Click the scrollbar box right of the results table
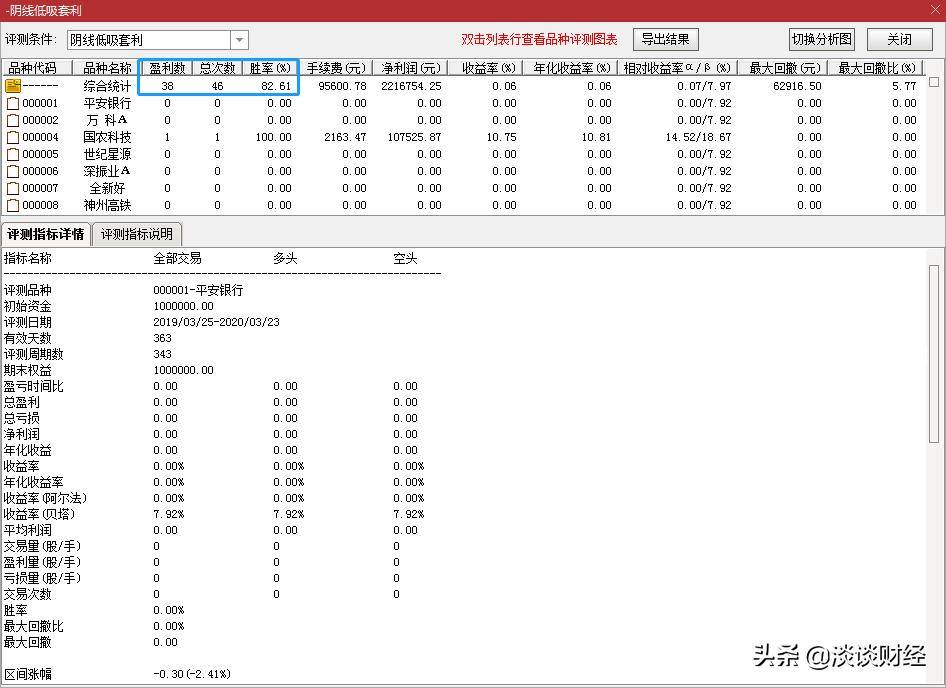The image size is (946, 688). [934, 81]
